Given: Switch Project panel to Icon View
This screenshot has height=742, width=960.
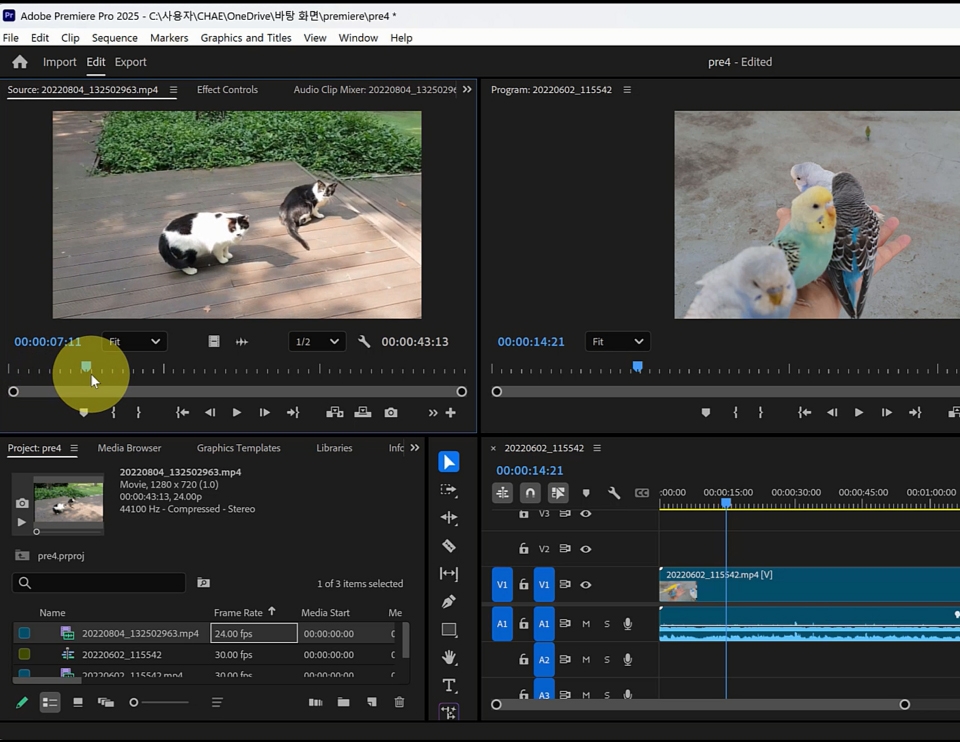Looking at the screenshot, I should coord(78,702).
